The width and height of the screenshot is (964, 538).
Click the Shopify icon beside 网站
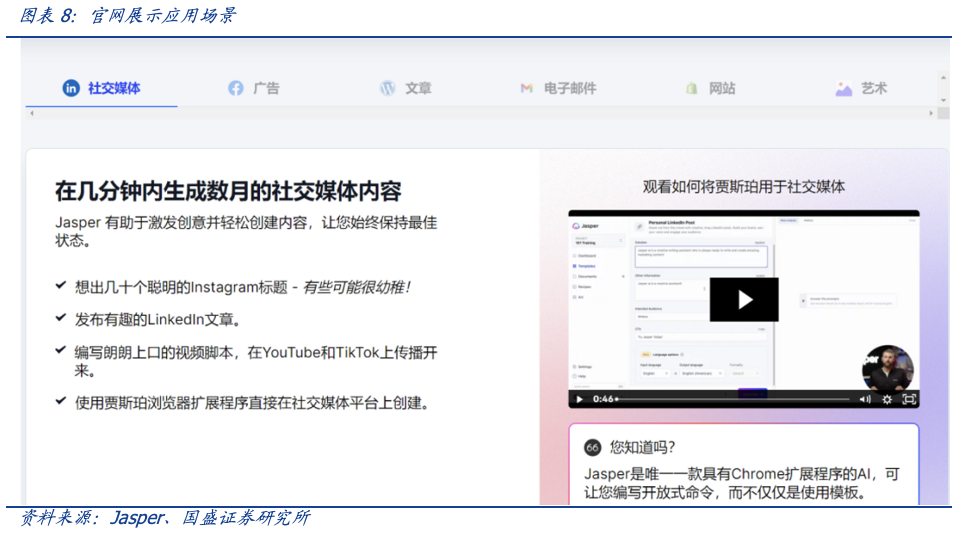[x=691, y=88]
